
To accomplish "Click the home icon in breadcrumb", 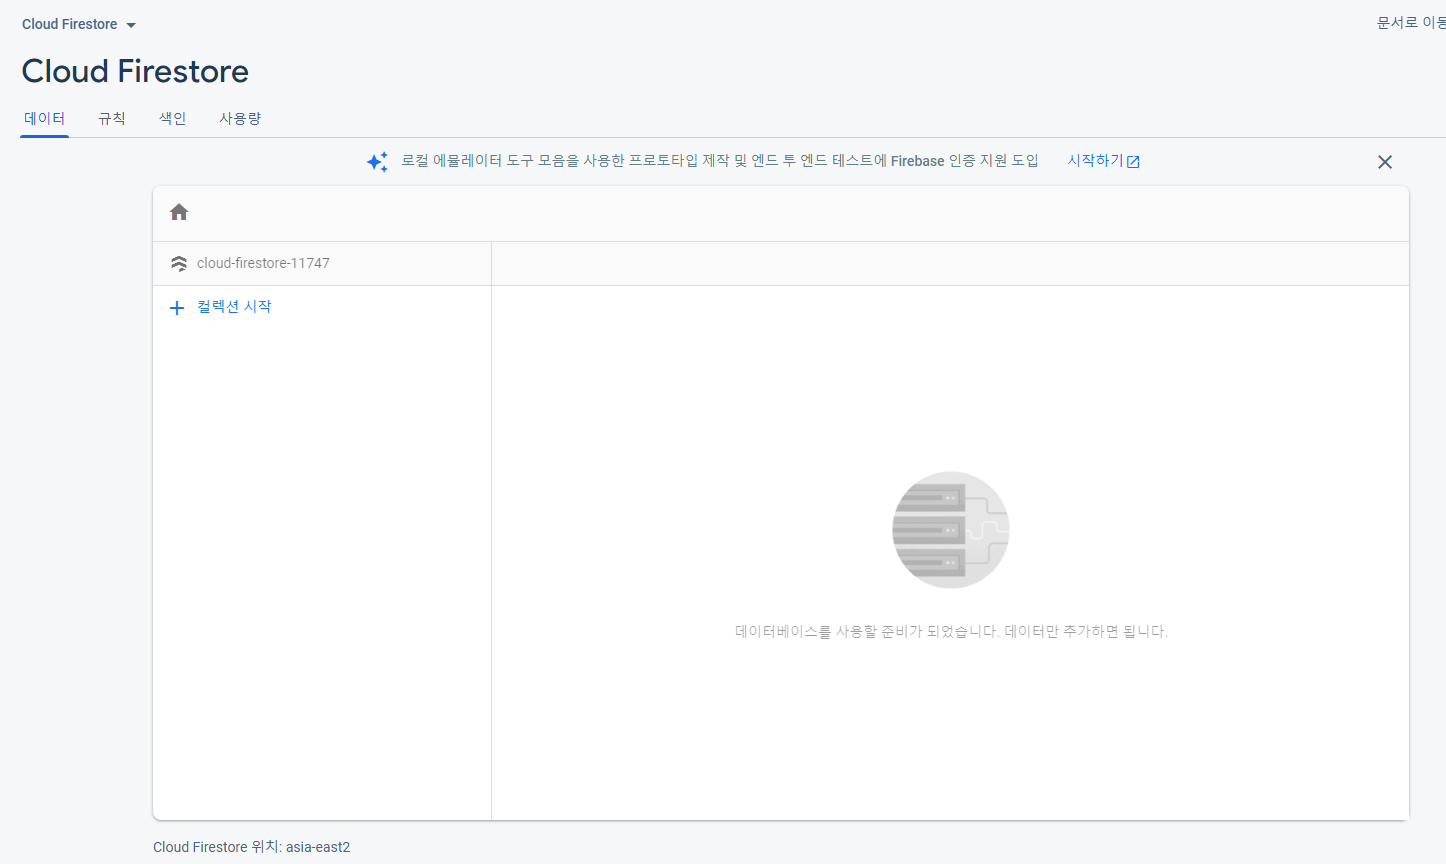I will (x=179, y=212).
